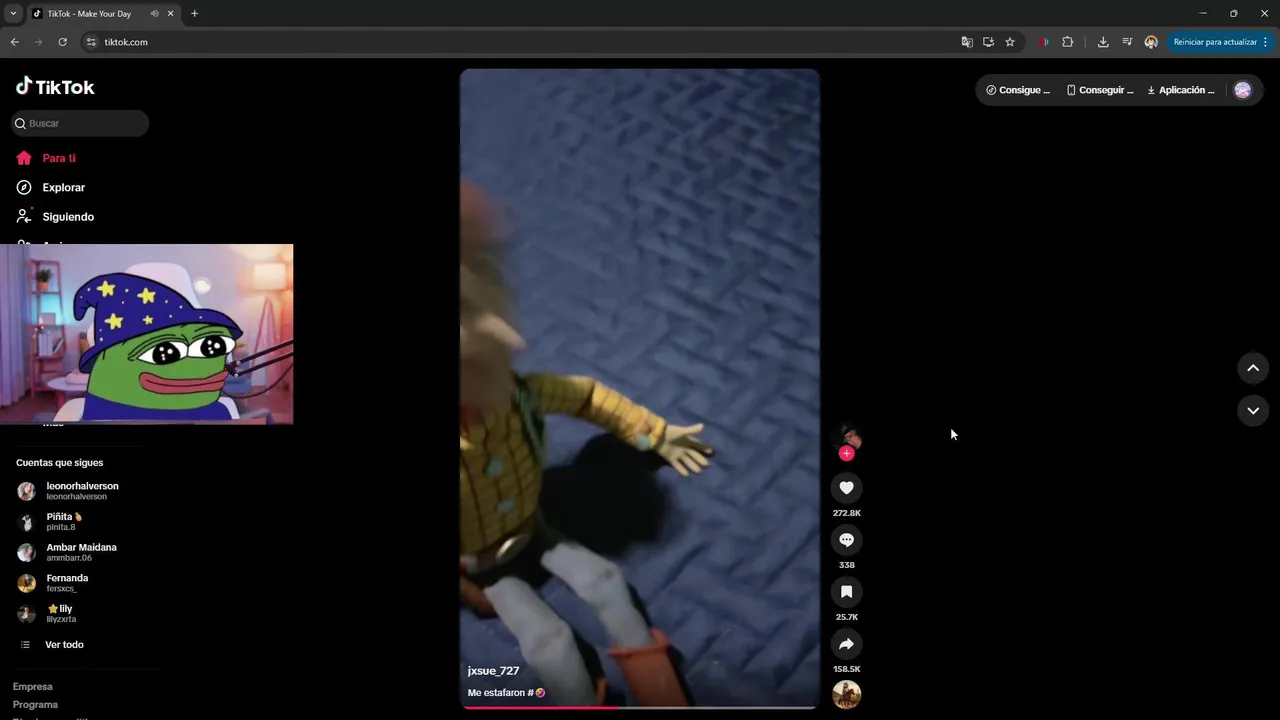Click the Pepe wizard overlay video
The image size is (1280, 720).
pyautogui.click(x=146, y=334)
